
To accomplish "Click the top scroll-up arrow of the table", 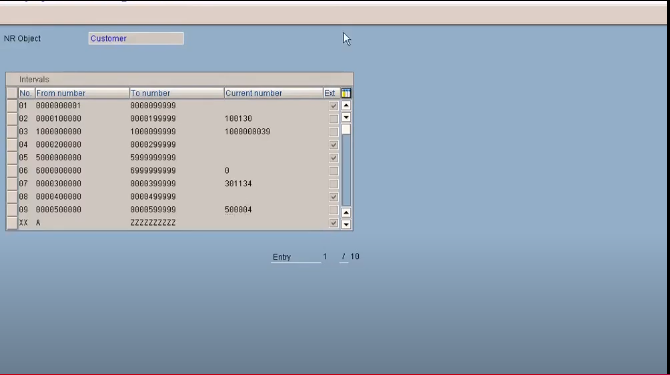I will (x=346, y=105).
